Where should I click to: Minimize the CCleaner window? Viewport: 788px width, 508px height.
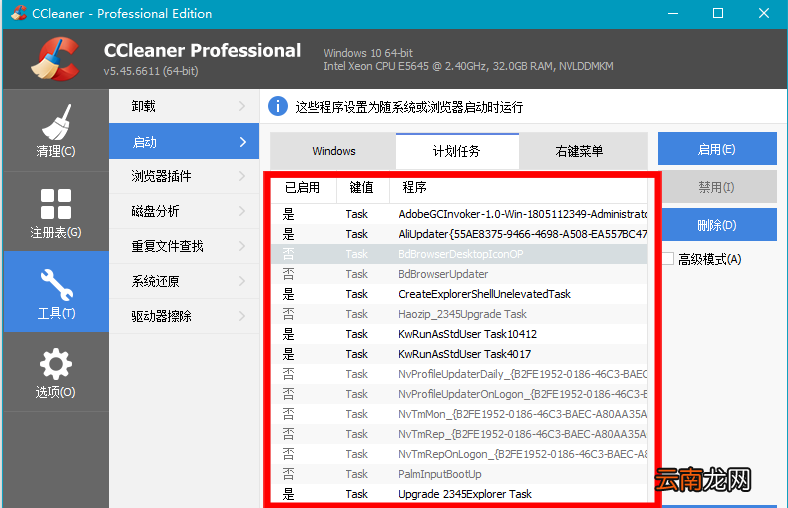click(673, 14)
